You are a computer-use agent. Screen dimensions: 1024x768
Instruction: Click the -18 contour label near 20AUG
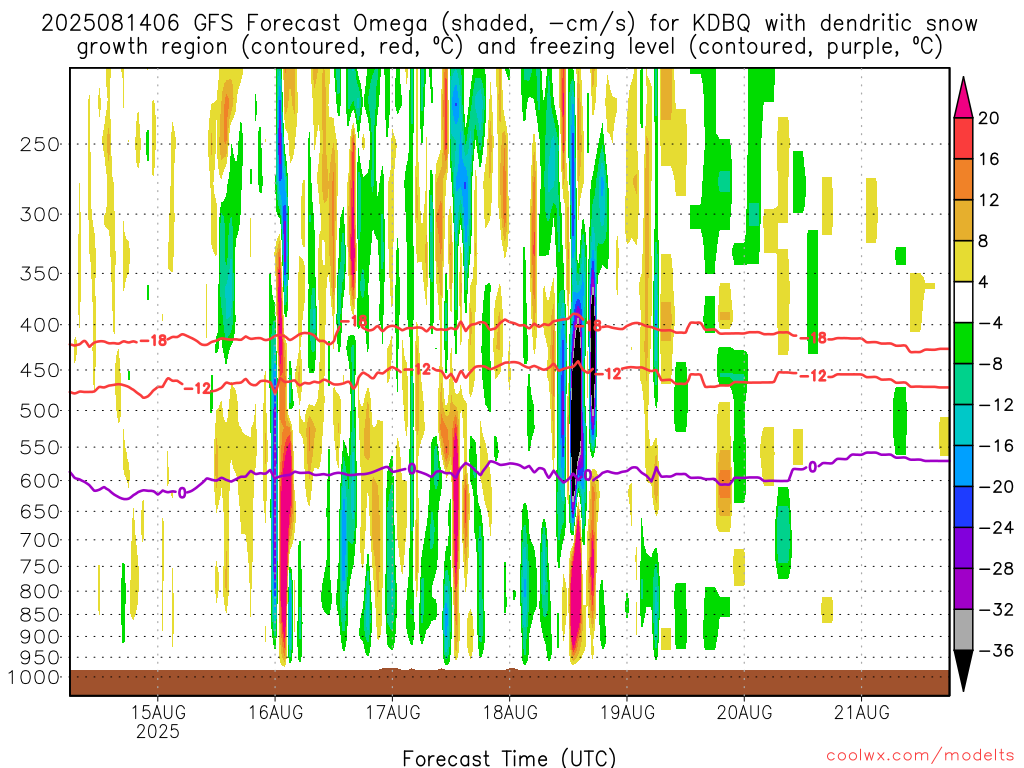pos(814,338)
